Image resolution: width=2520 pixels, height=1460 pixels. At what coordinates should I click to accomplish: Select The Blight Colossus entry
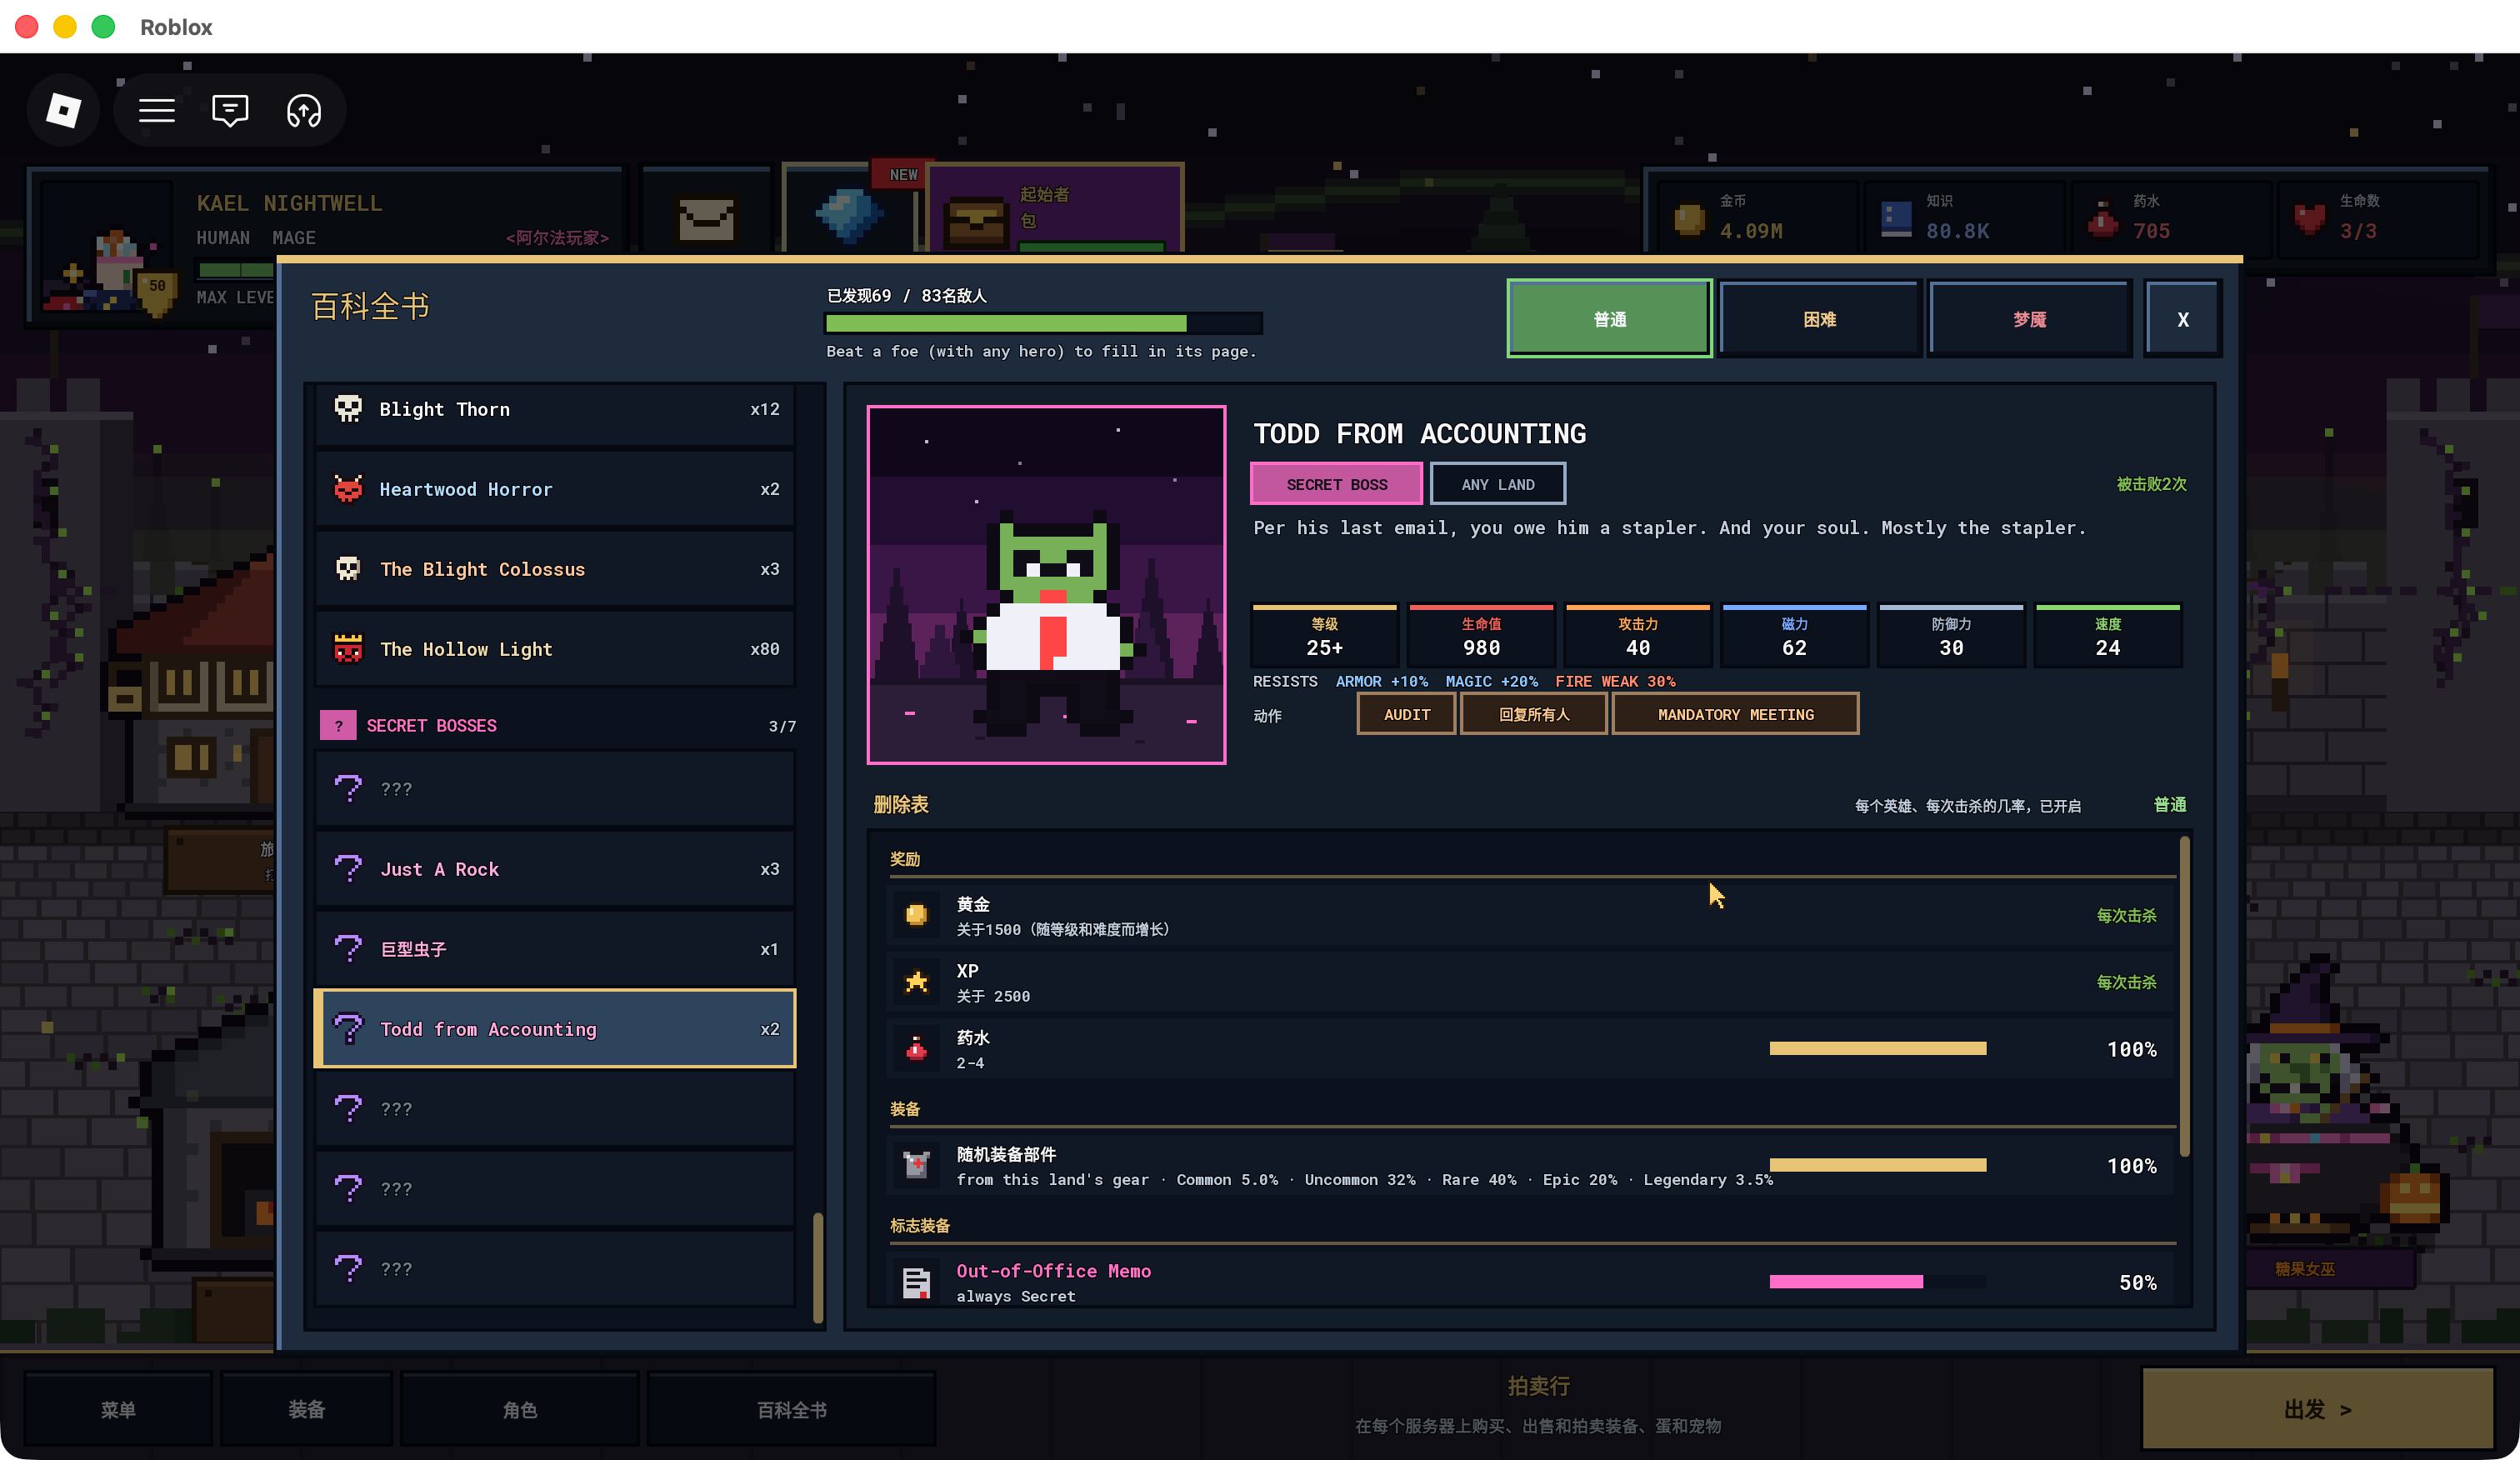click(x=555, y=569)
